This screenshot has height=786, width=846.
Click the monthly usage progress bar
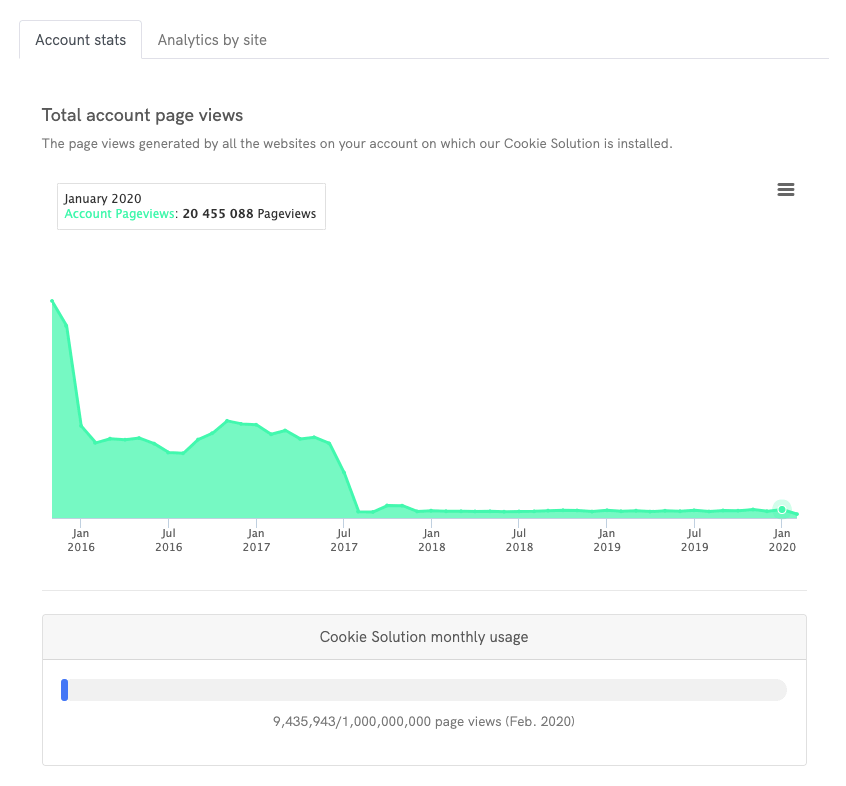pyautogui.click(x=424, y=690)
